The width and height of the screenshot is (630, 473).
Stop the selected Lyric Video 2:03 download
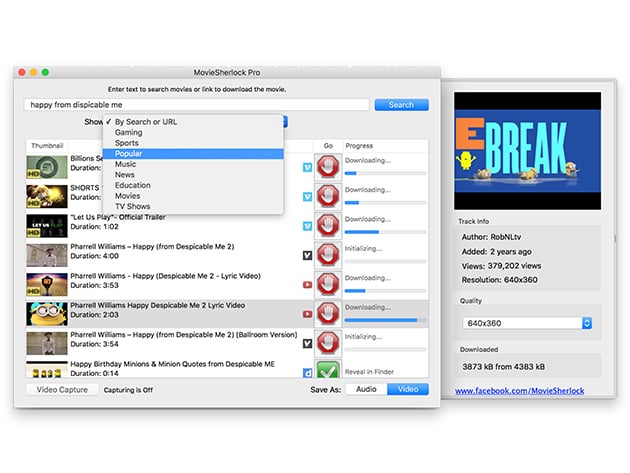pyautogui.click(x=328, y=313)
